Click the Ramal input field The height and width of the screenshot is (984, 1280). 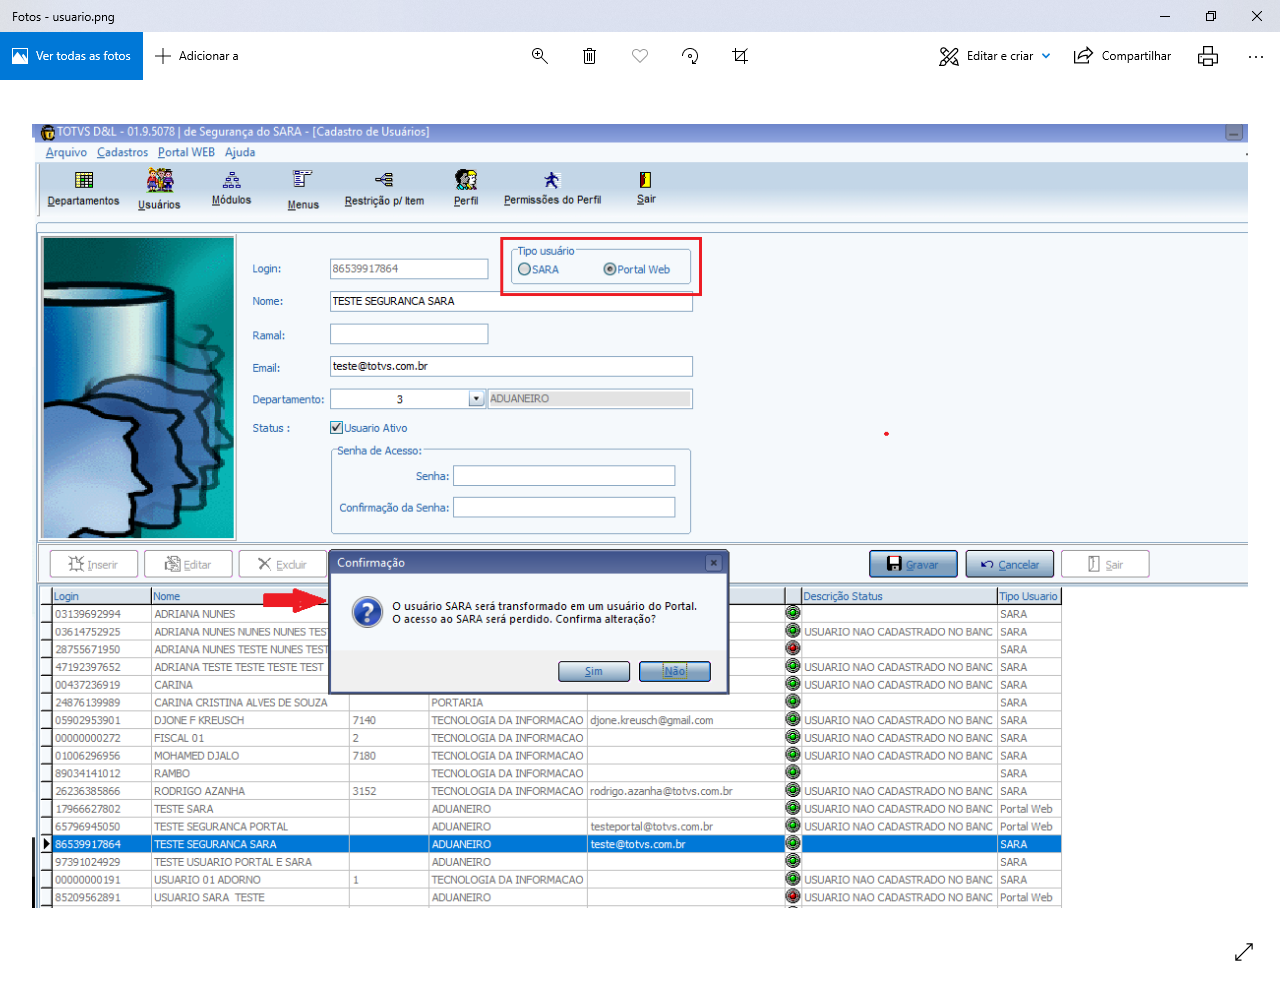point(409,334)
